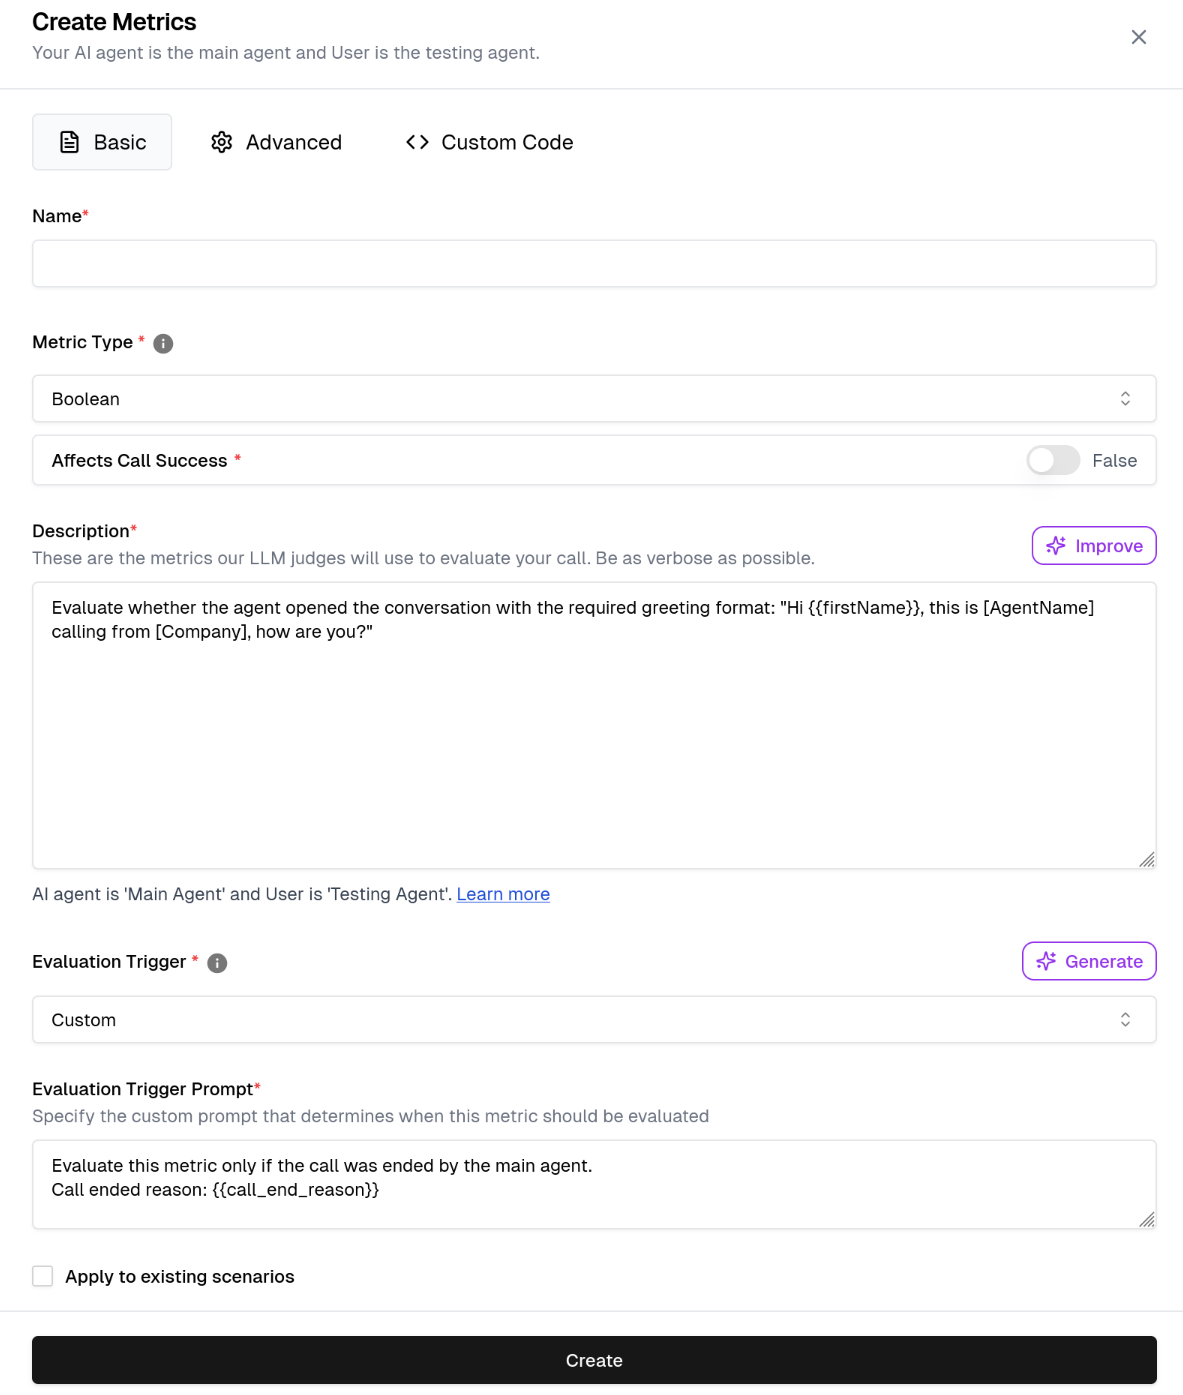Click the Evaluation Trigger info icon

click(217, 963)
